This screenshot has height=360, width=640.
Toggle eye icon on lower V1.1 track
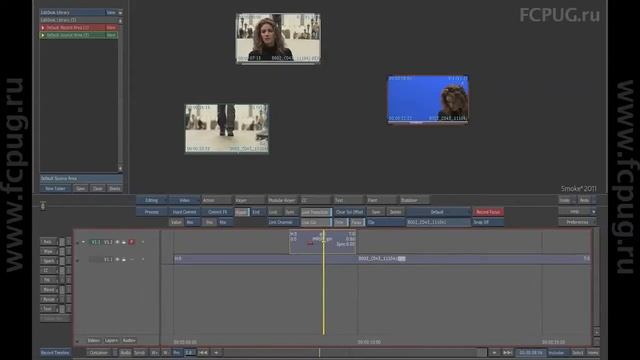point(118,260)
